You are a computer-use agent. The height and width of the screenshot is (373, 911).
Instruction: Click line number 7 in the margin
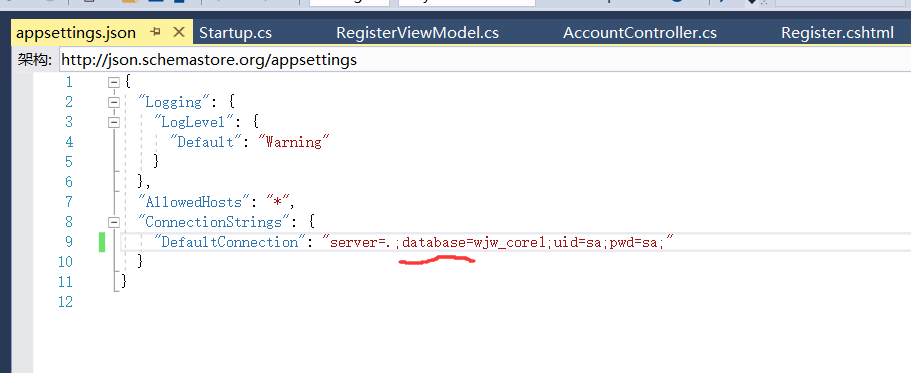coord(69,202)
